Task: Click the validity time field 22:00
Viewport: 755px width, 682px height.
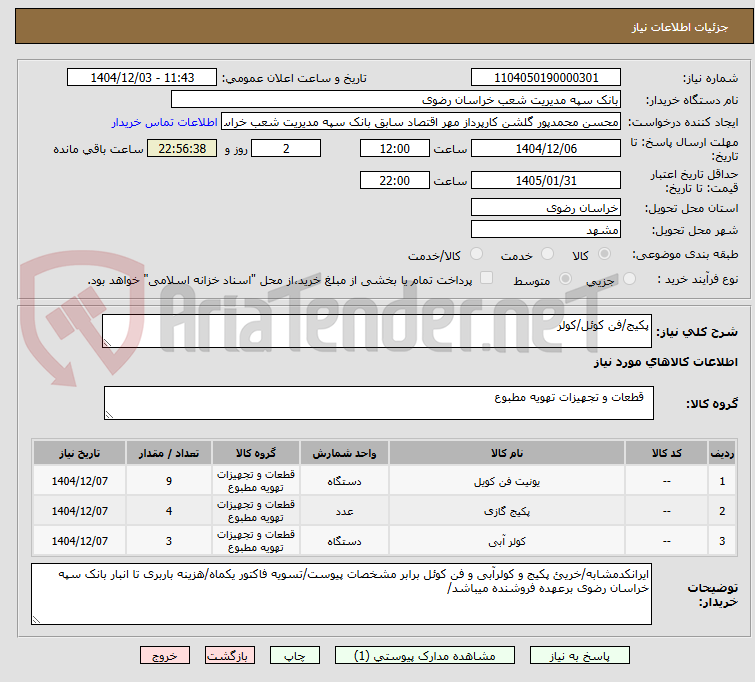Action: 395,180
